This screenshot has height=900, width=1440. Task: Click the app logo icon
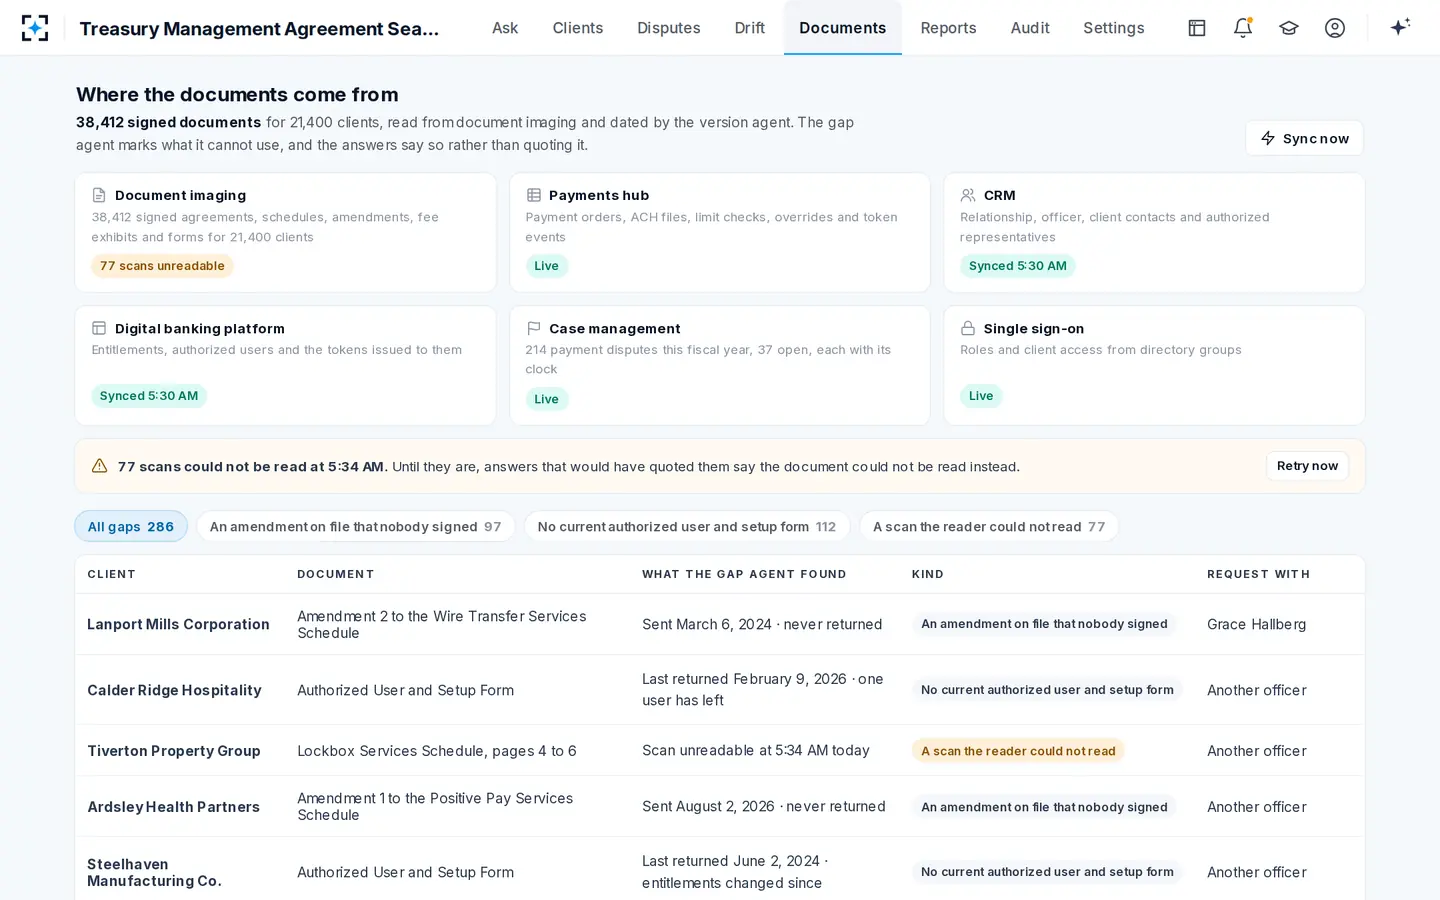(x=35, y=28)
